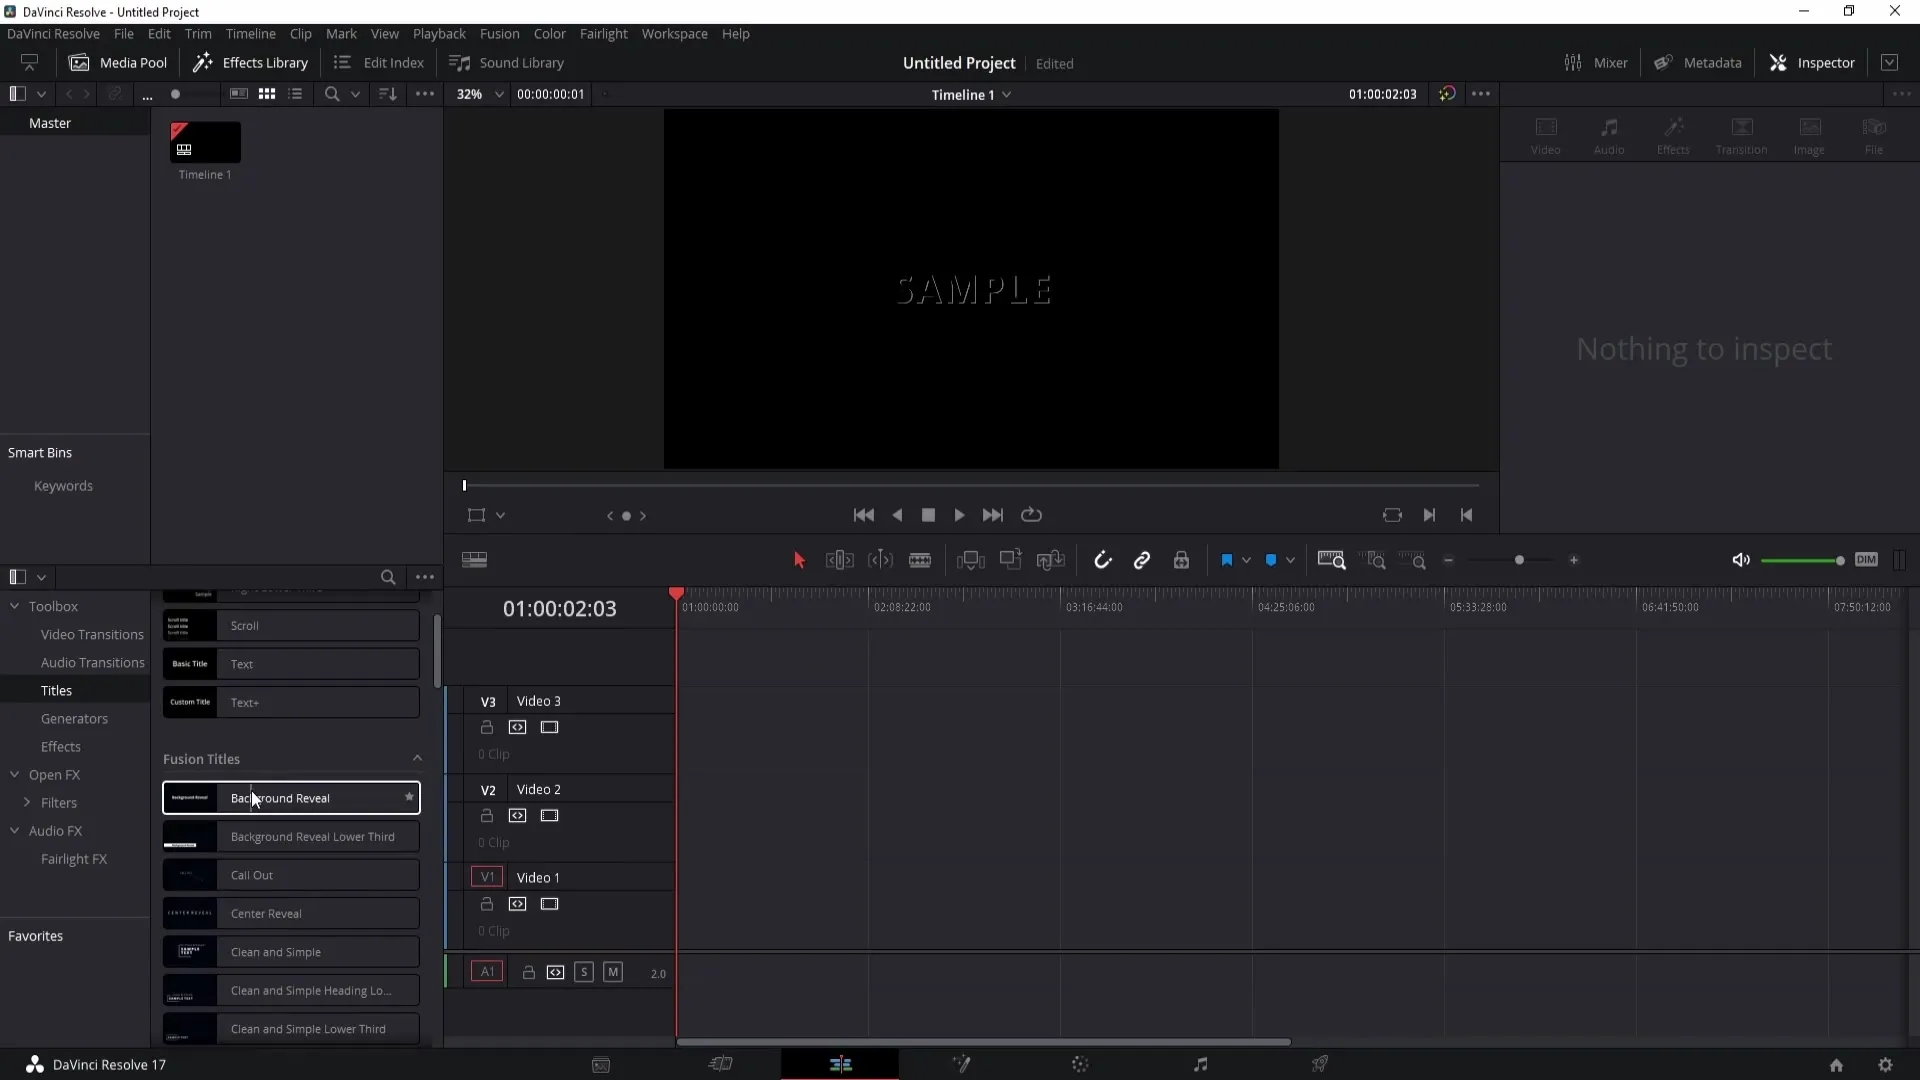Toggle the Inspector panel

click(1811, 62)
